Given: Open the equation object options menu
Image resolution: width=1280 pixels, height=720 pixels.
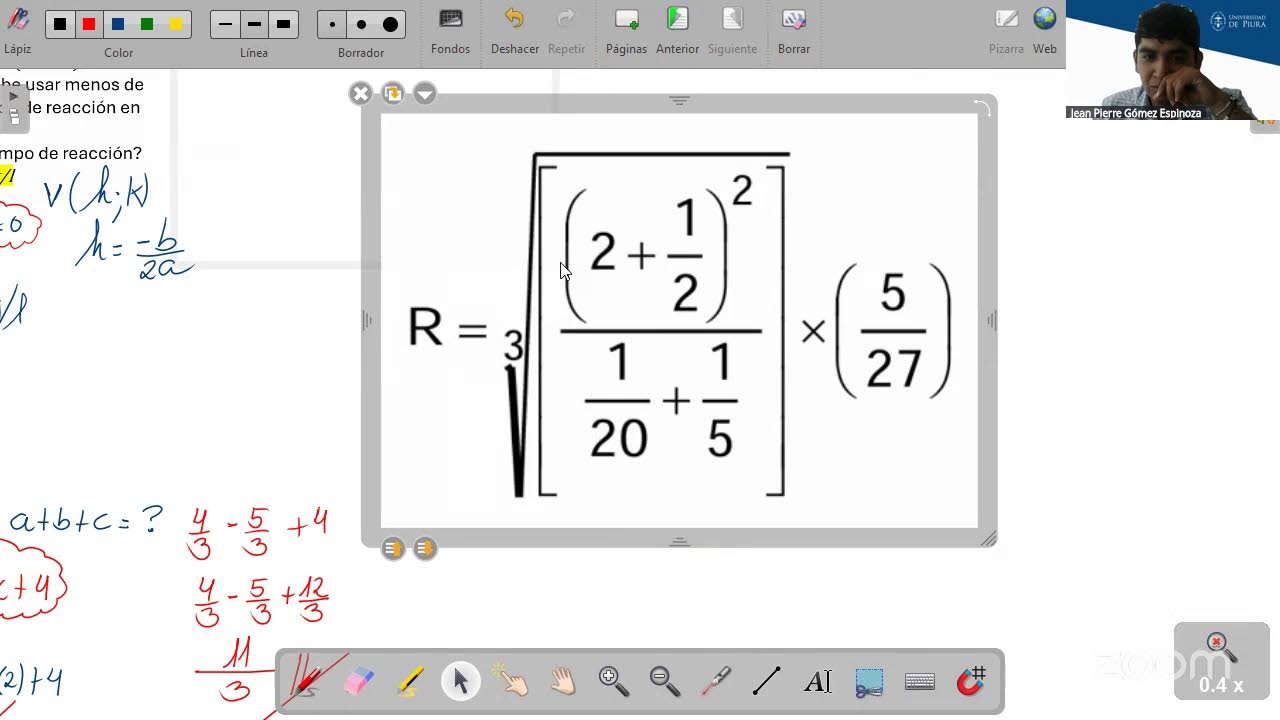Looking at the screenshot, I should (x=425, y=94).
